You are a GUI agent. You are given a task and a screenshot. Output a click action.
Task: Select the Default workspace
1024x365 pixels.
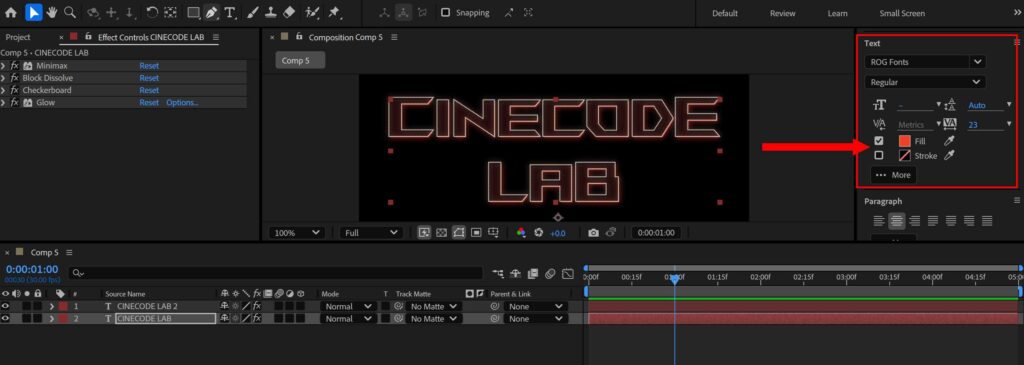pos(725,13)
